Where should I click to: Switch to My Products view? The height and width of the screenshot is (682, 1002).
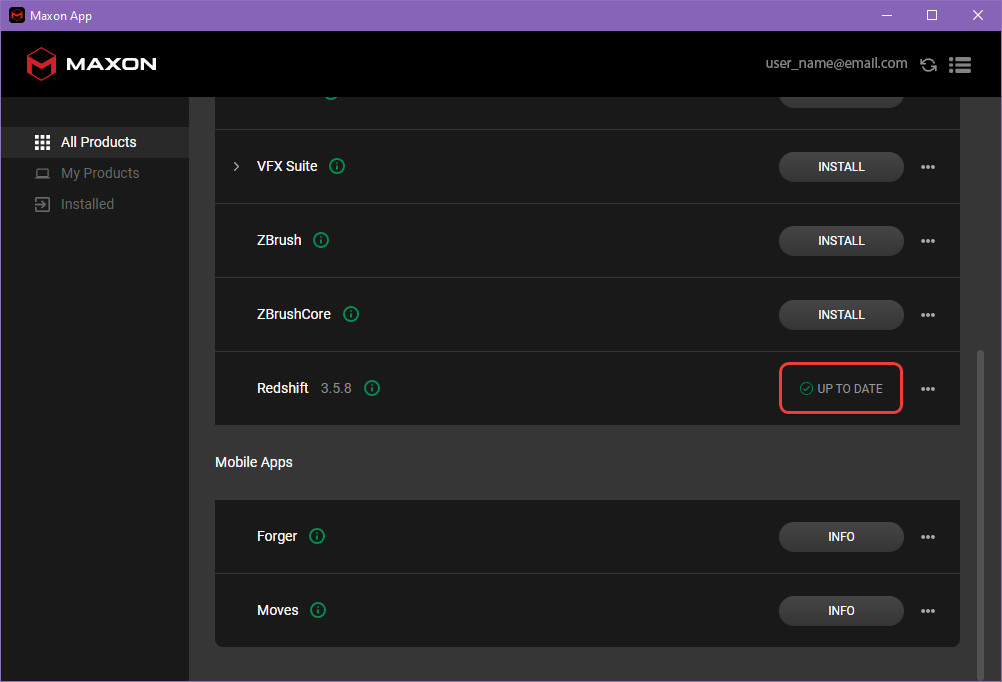(99, 173)
